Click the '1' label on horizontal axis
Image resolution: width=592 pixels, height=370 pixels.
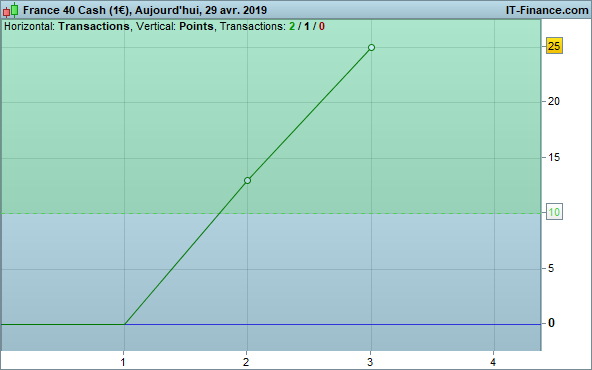click(x=123, y=362)
